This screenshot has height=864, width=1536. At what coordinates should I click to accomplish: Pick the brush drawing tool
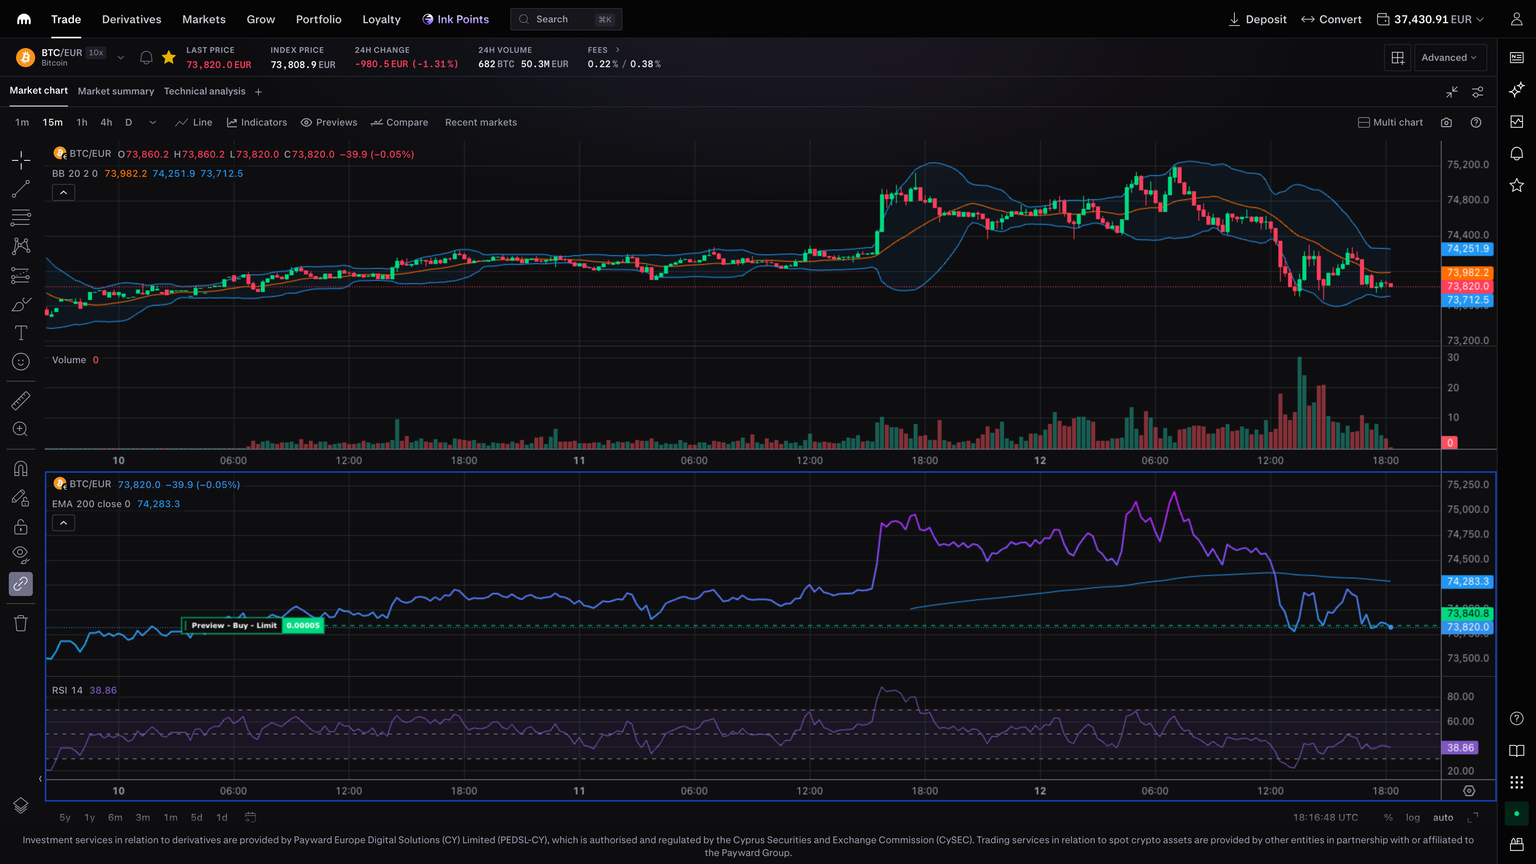(21, 304)
